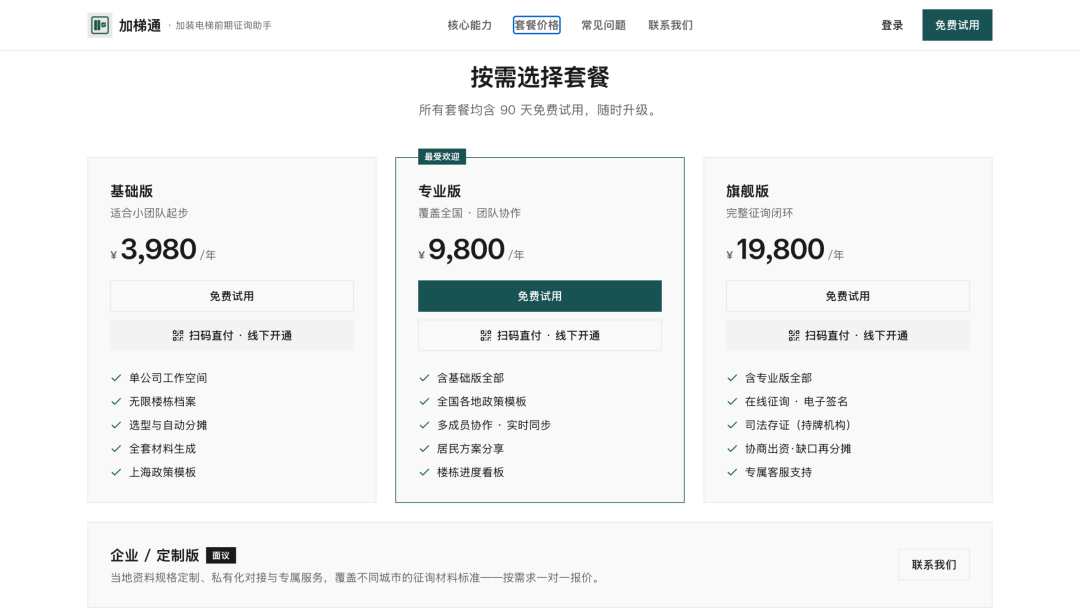
Task: Click checkmark beside 单公司工作空间
Action: [x=116, y=377]
